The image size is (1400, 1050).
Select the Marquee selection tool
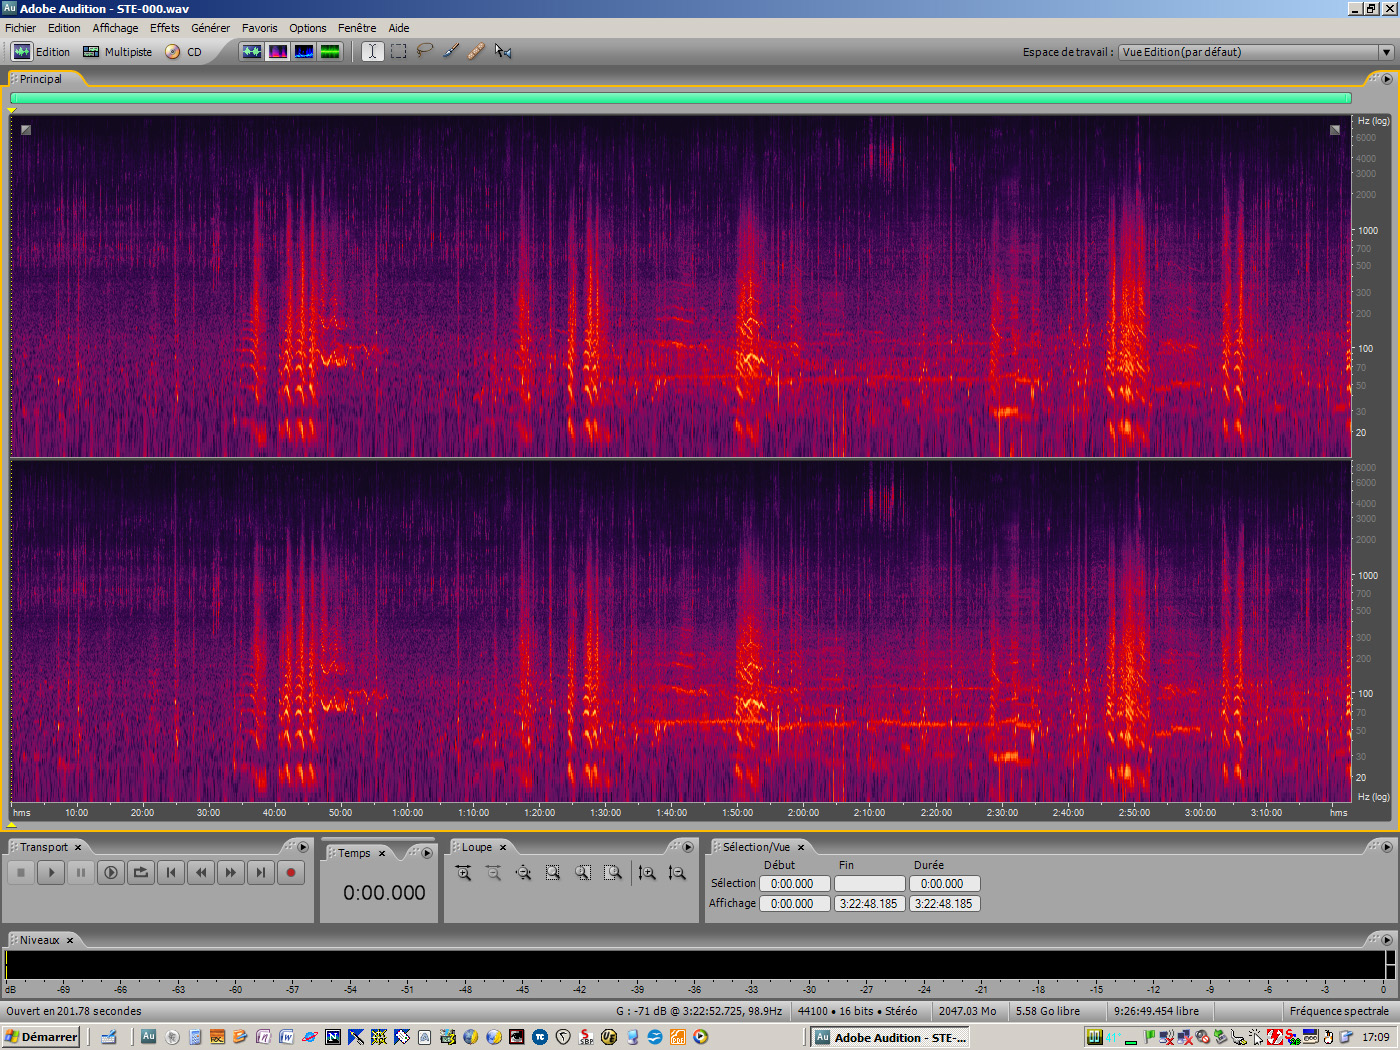399,51
